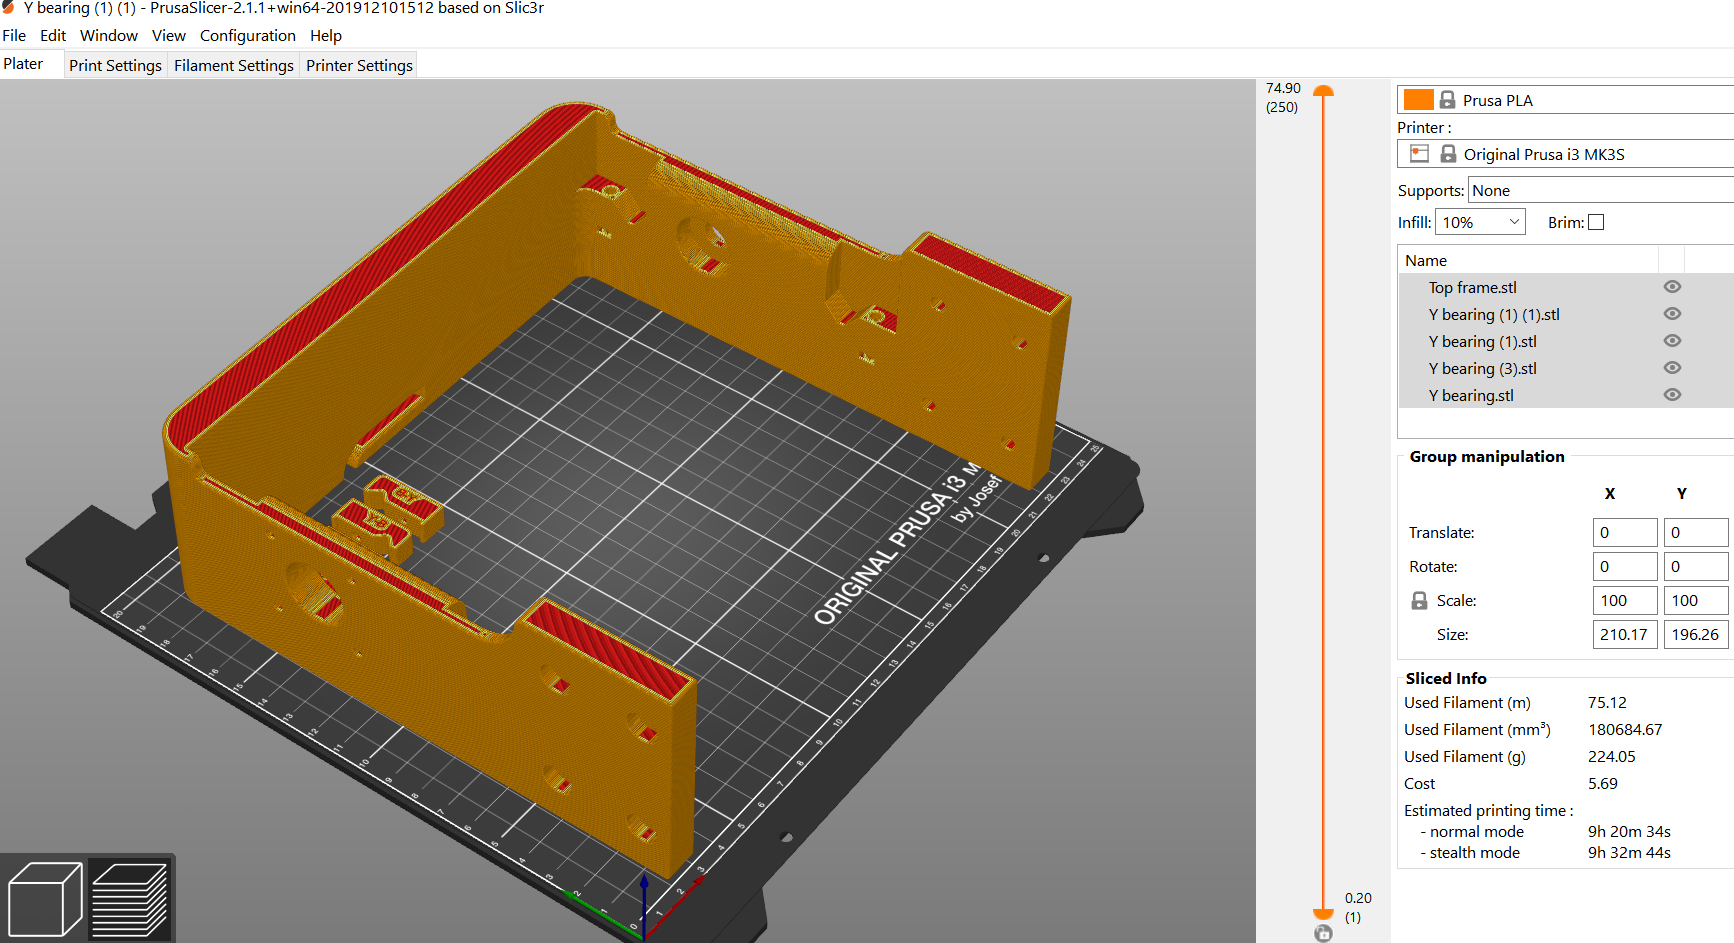Viewport: 1734px width, 943px height.
Task: Open the Infill 10% dropdown
Action: (1480, 222)
